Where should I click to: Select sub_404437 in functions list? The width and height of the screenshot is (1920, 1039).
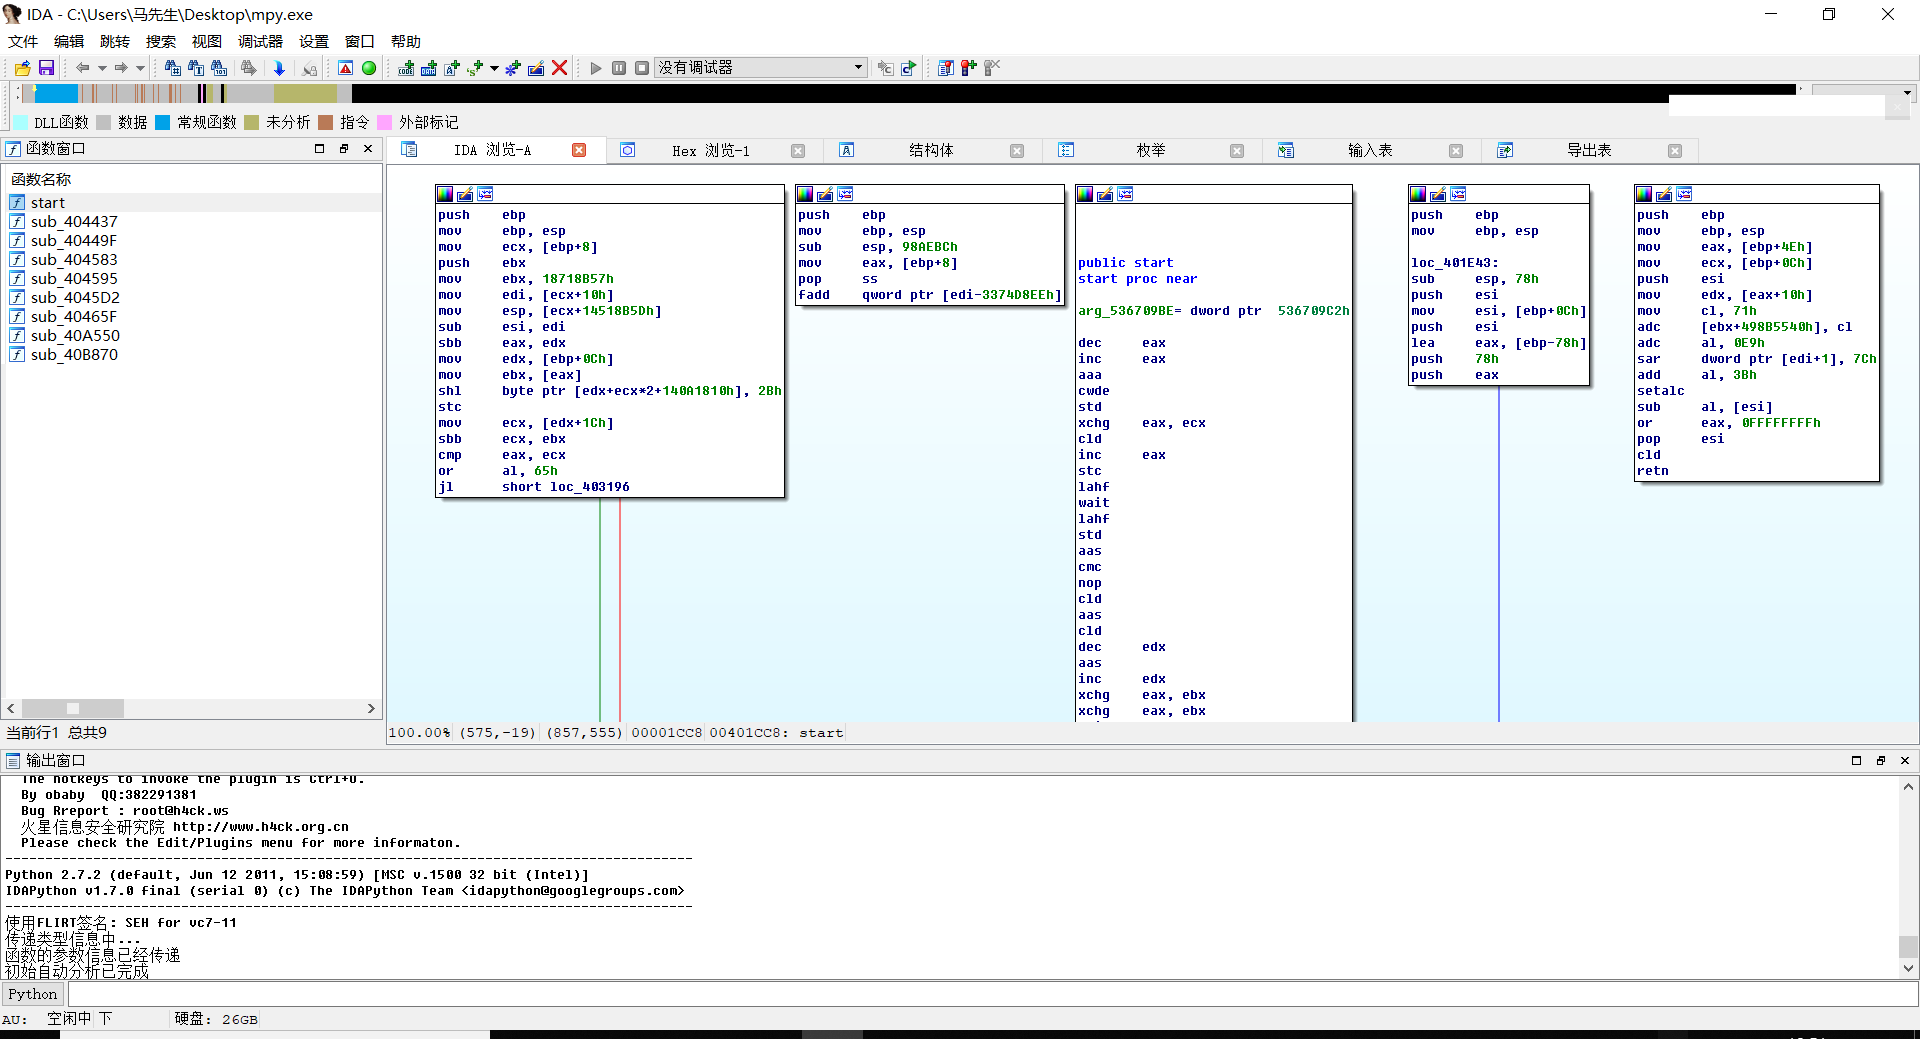click(192, 221)
